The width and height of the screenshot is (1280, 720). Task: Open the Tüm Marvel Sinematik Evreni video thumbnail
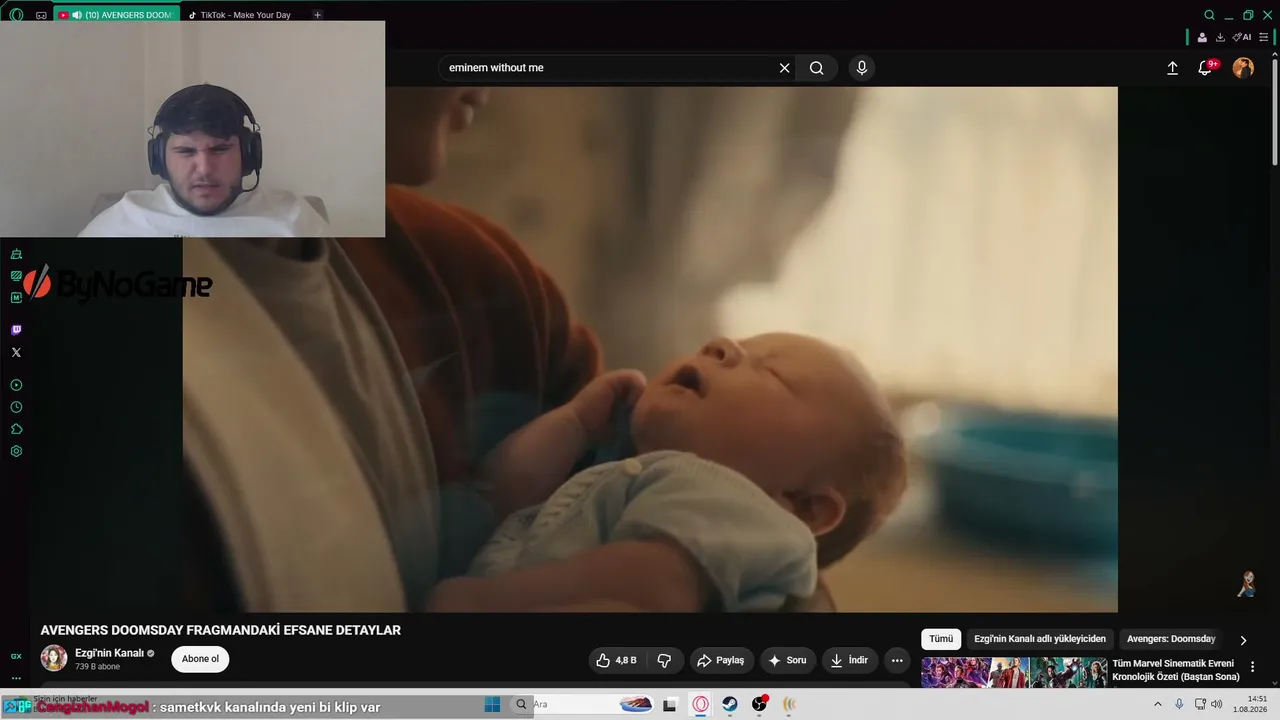click(1014, 672)
